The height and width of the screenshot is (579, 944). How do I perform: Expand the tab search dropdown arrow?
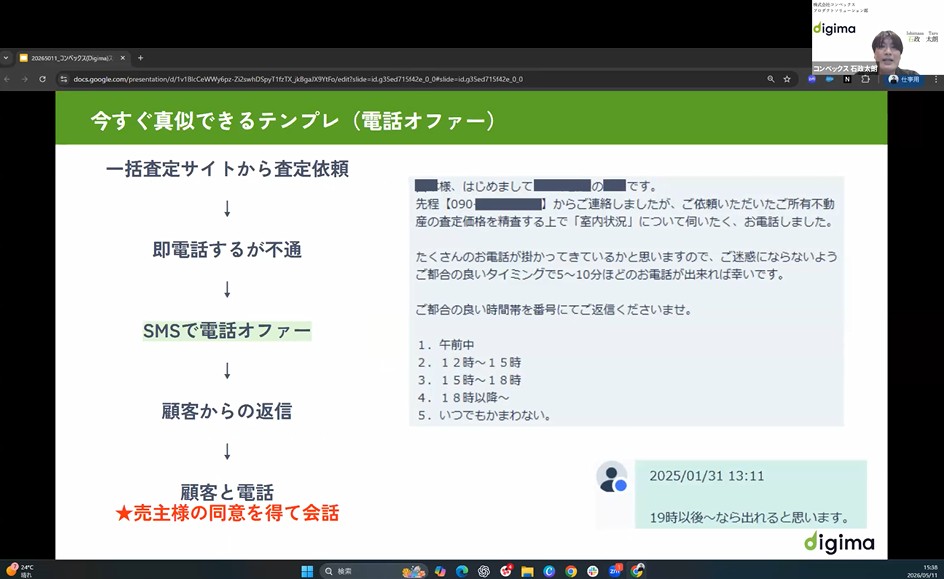click(6, 58)
